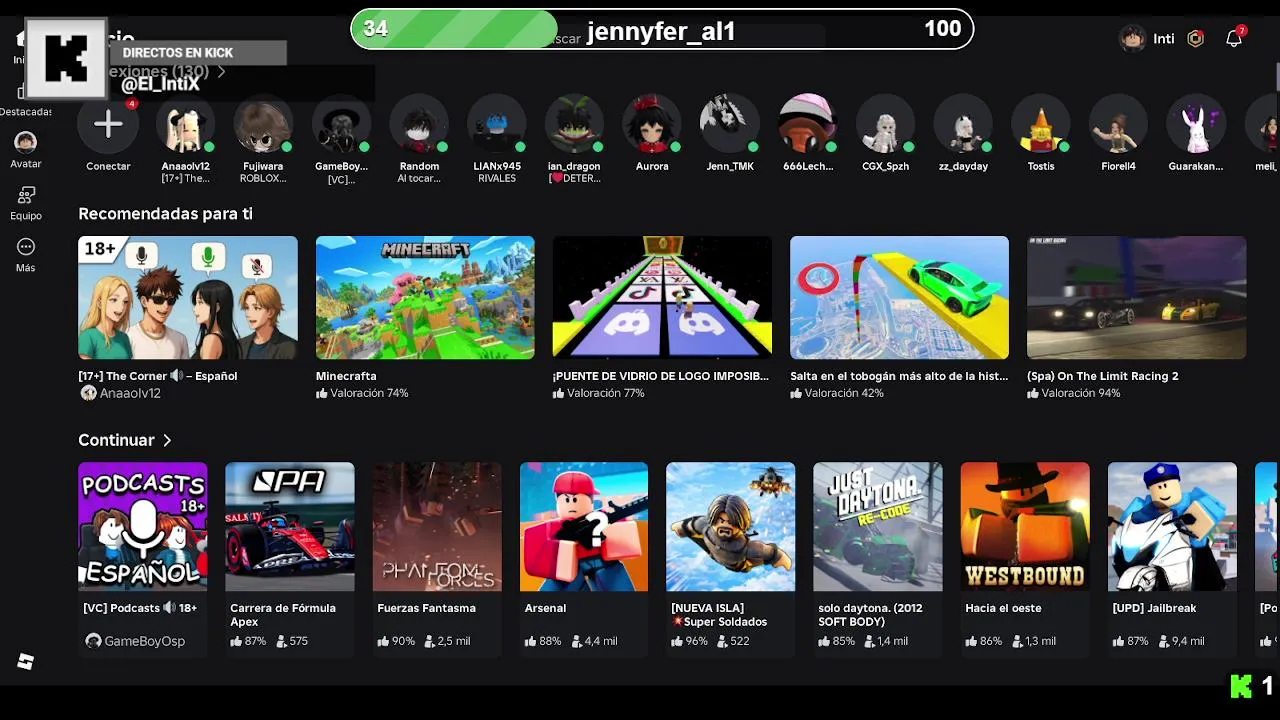The width and height of the screenshot is (1280, 720).
Task: Click Valoración 42% rating text
Action: point(844,394)
